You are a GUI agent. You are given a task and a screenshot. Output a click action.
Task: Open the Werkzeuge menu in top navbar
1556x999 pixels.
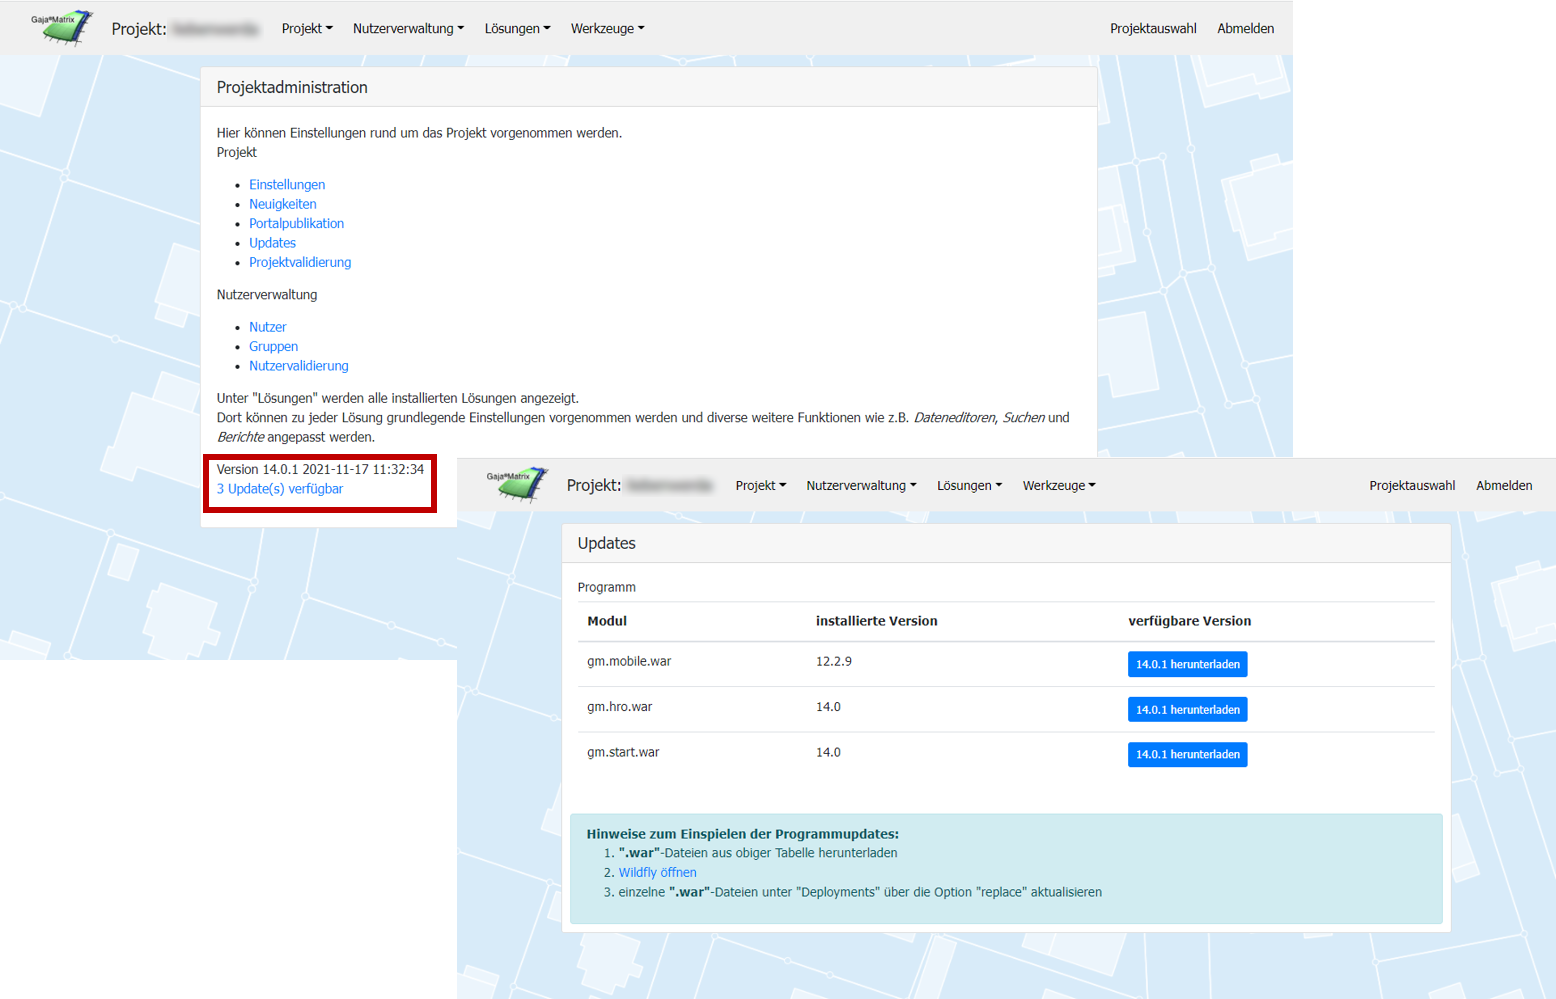[x=607, y=29]
